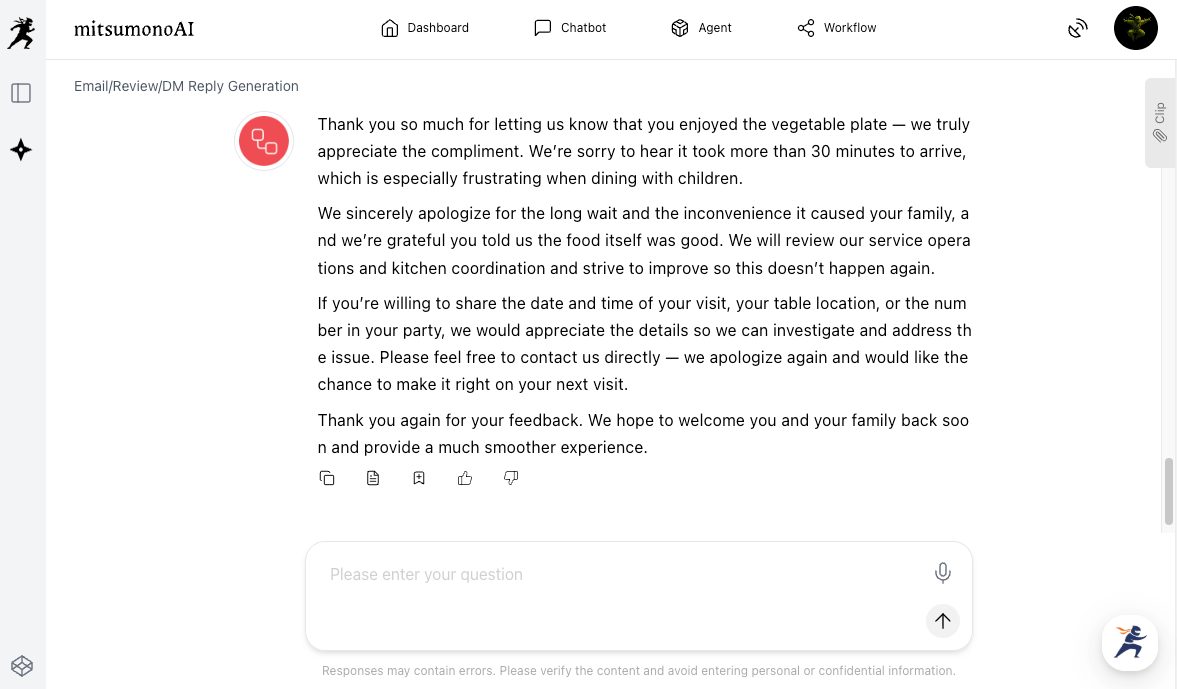1177x689 pixels.
Task: Open the user profile avatar menu
Action: [1135, 28]
